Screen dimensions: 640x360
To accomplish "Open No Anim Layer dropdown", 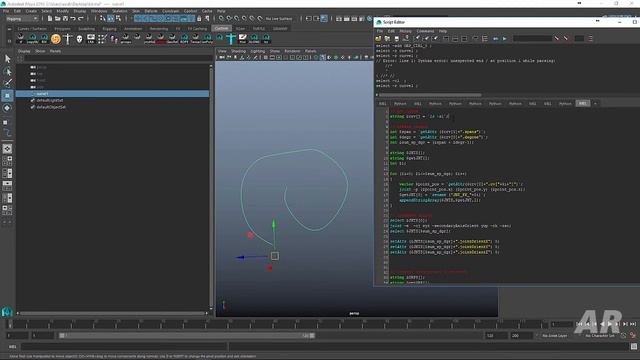I will coord(555,336).
